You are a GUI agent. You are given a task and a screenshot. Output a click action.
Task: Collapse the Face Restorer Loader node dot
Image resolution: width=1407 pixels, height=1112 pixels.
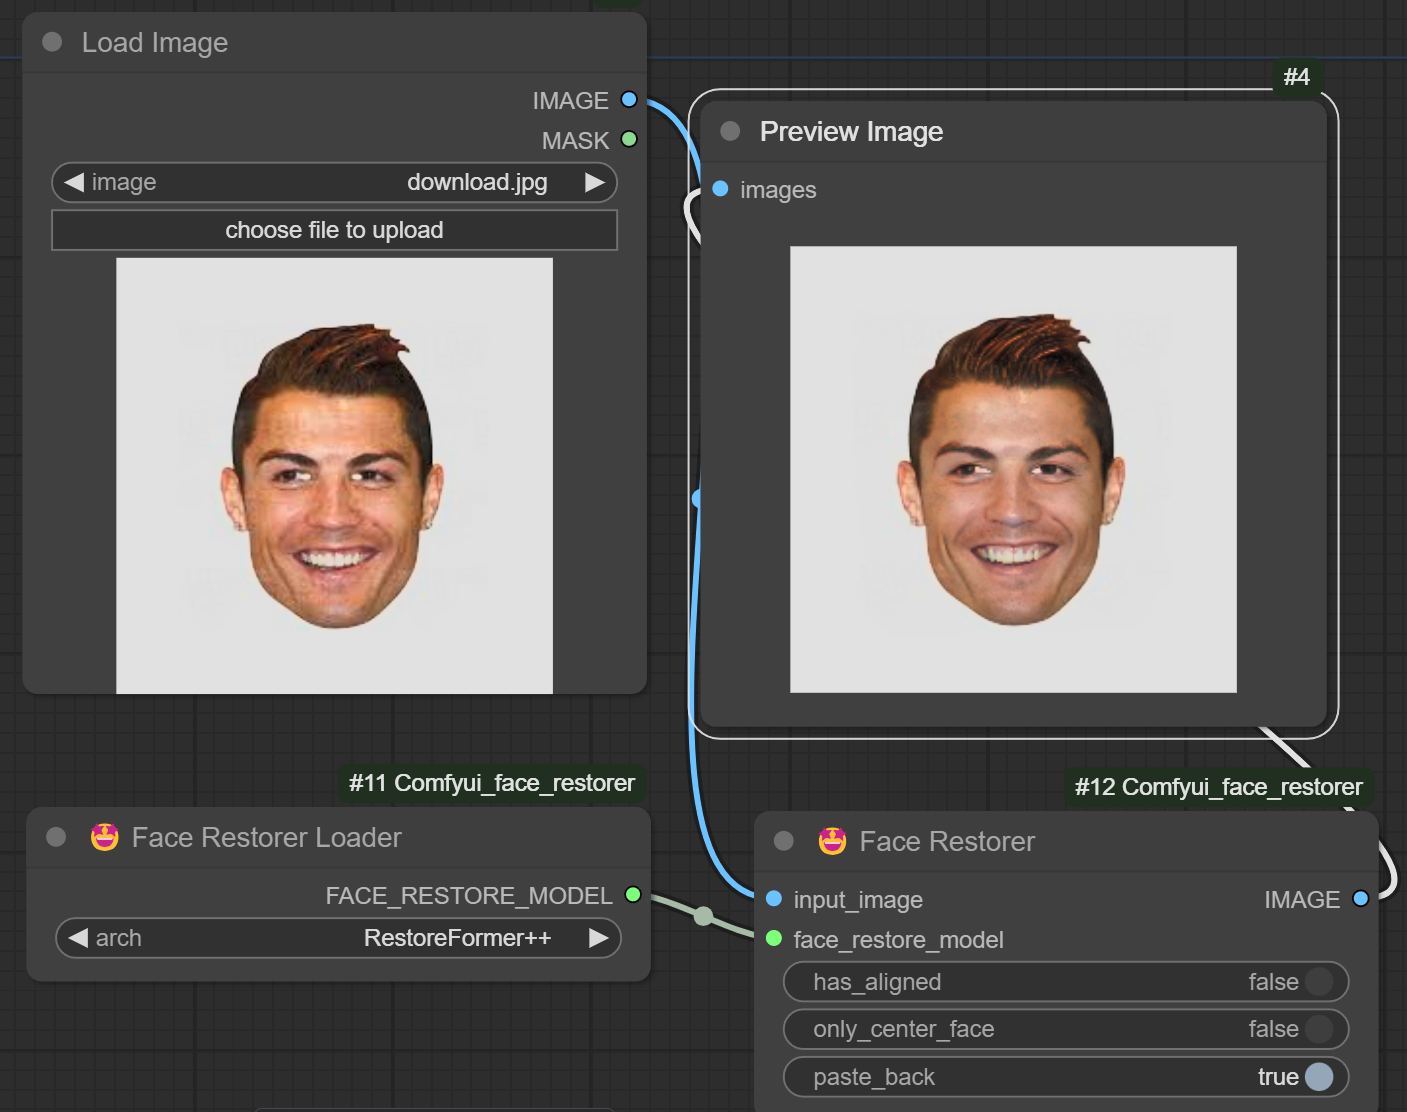click(57, 837)
